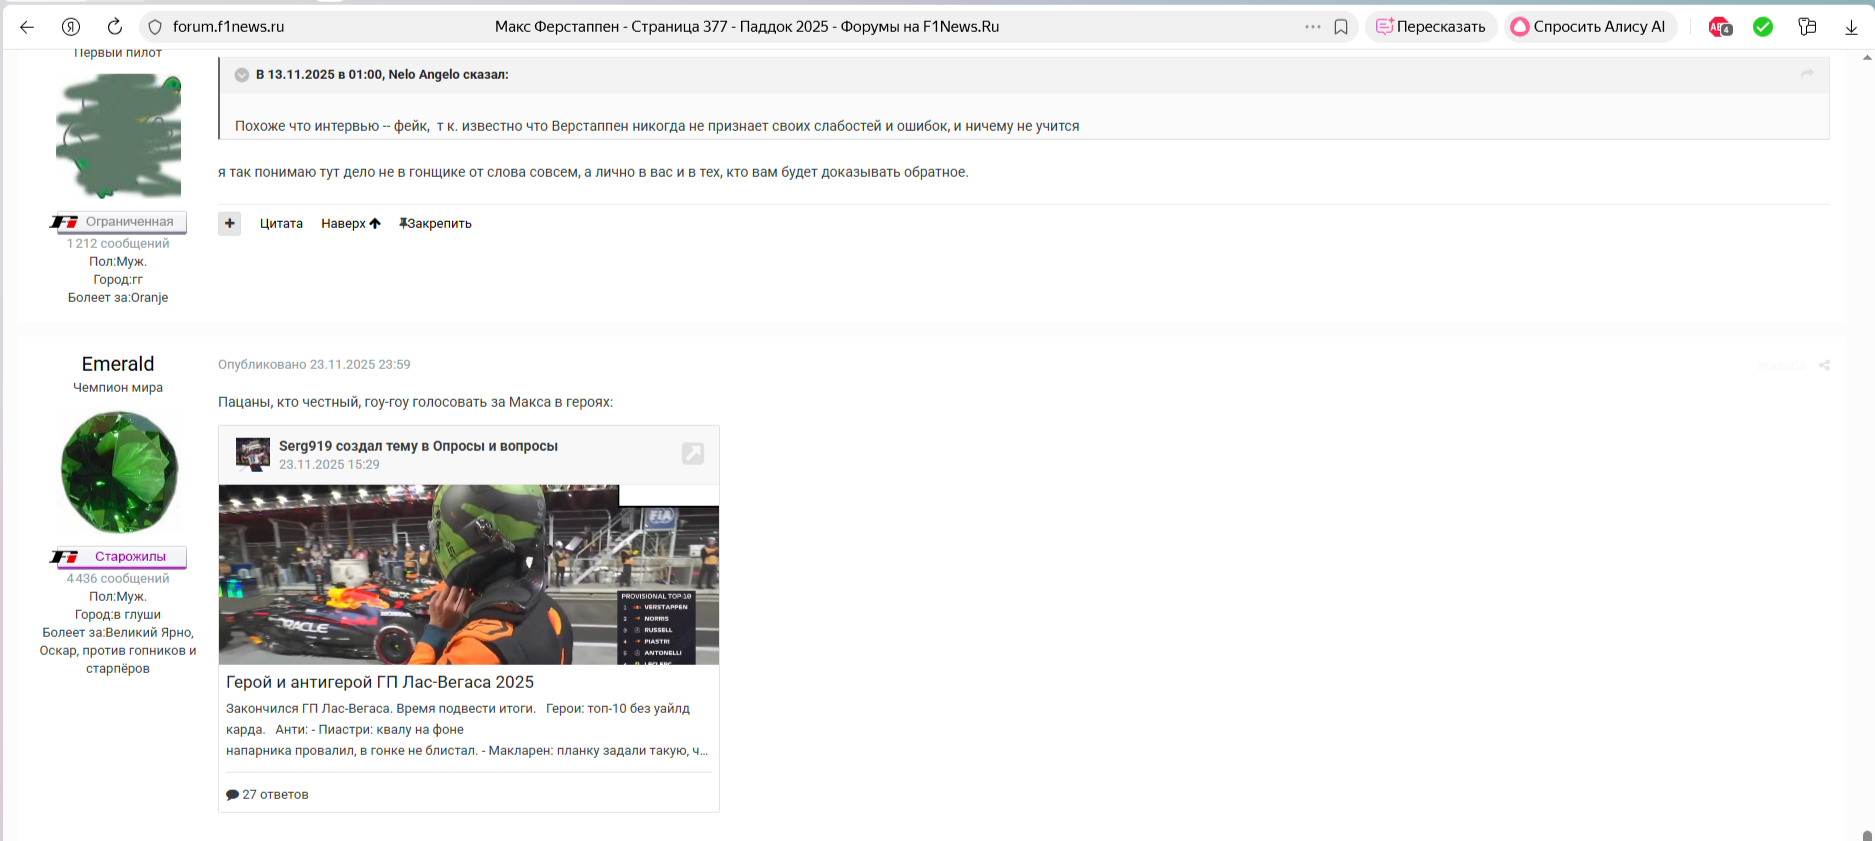Reload the forum page
Screen dimensions: 1875x841
(115, 27)
